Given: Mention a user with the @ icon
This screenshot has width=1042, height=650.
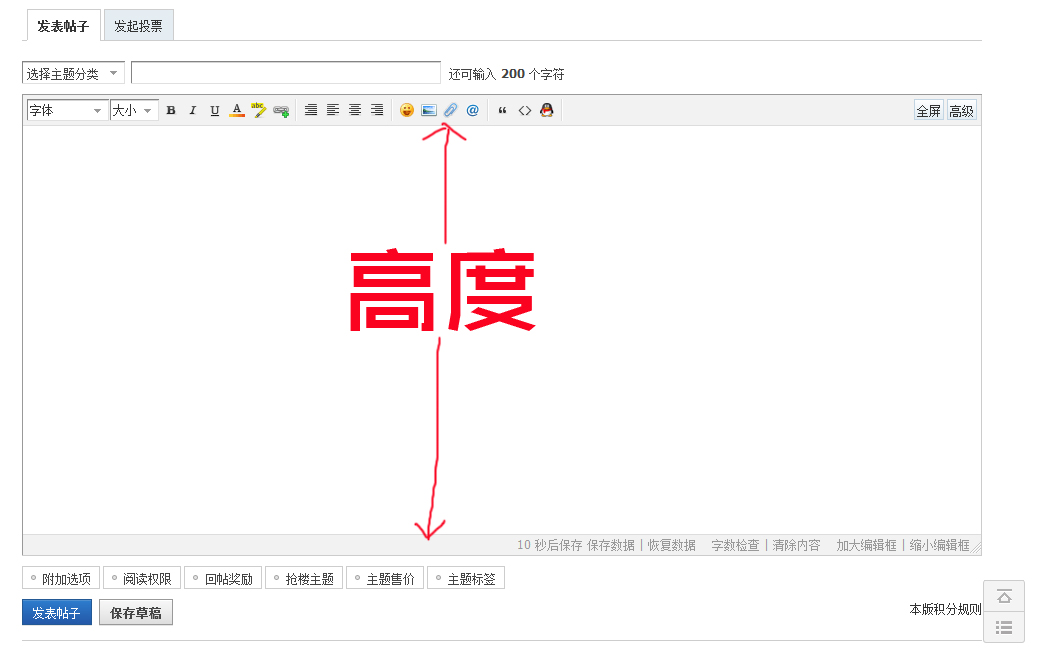Looking at the screenshot, I should (471, 110).
